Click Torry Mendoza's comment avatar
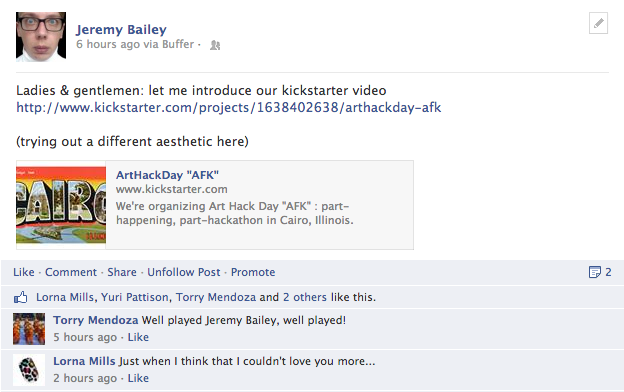The image size is (624, 392). point(29,329)
